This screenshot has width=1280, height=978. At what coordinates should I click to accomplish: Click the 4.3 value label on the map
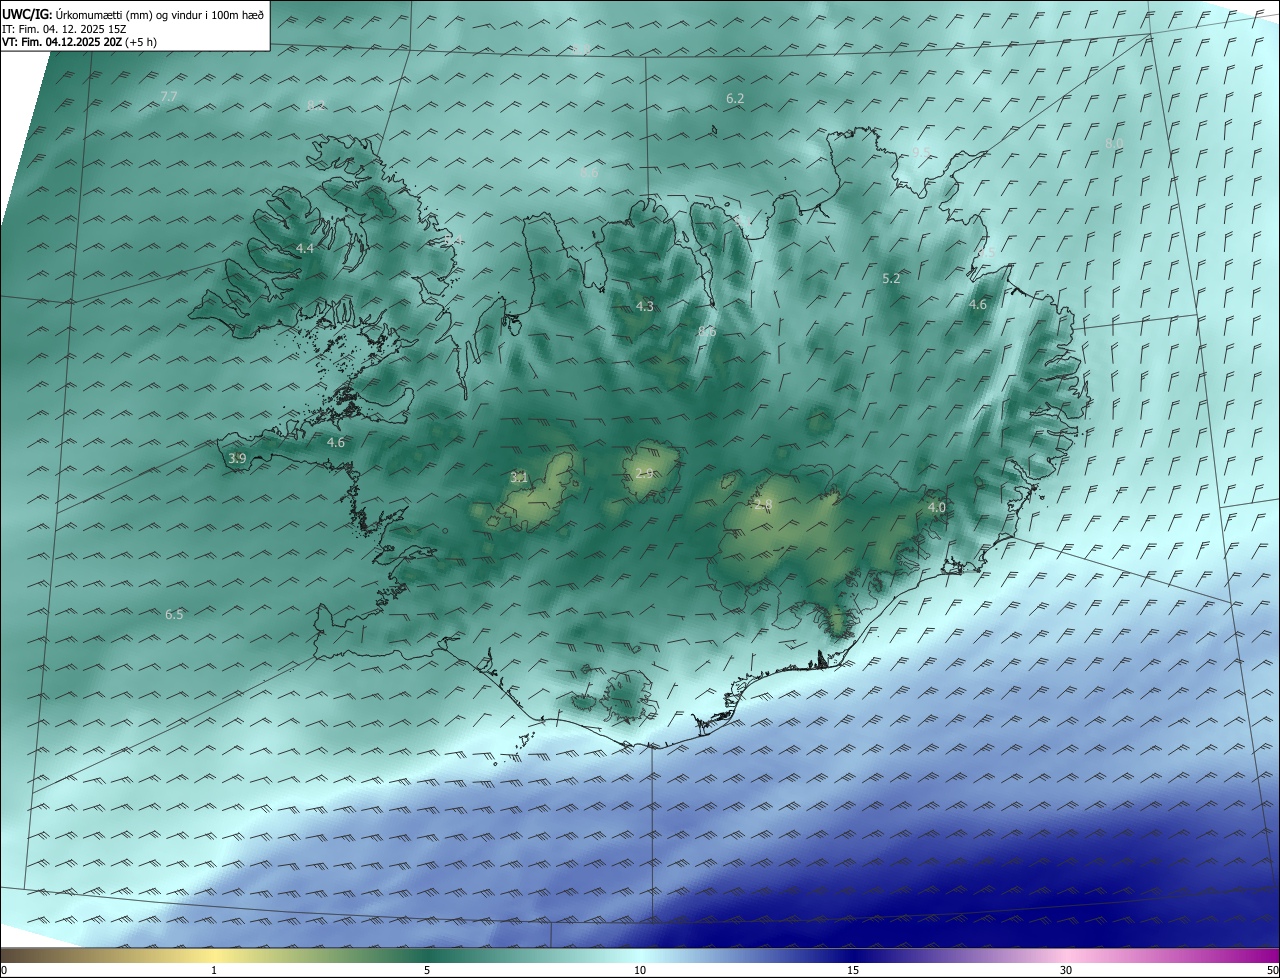pyautogui.click(x=645, y=307)
